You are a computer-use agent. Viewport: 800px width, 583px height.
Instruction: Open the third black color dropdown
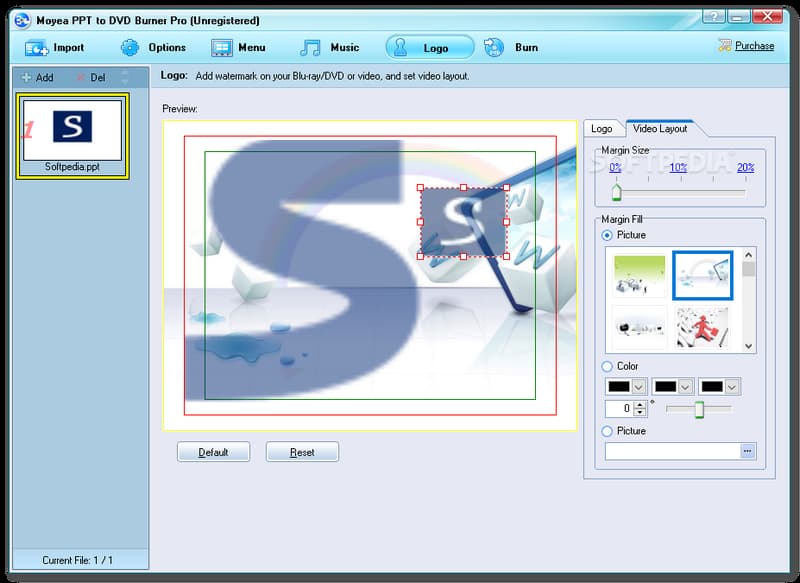pyautogui.click(x=719, y=387)
